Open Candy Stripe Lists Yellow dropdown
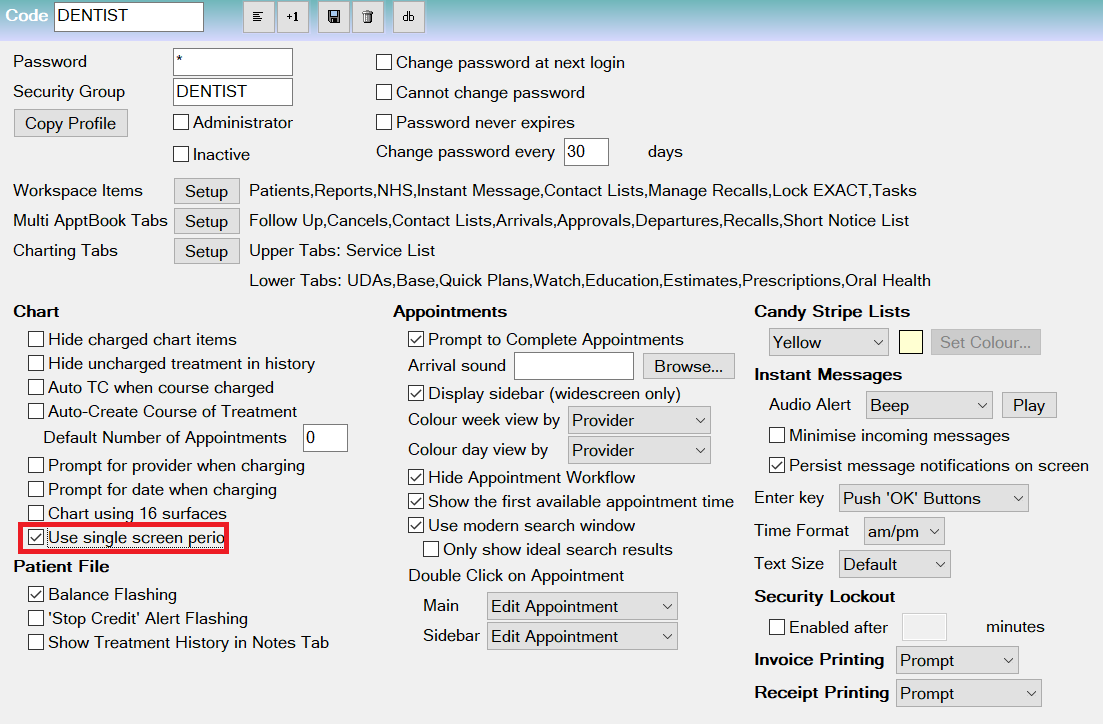This screenshot has width=1103, height=724. (x=829, y=343)
